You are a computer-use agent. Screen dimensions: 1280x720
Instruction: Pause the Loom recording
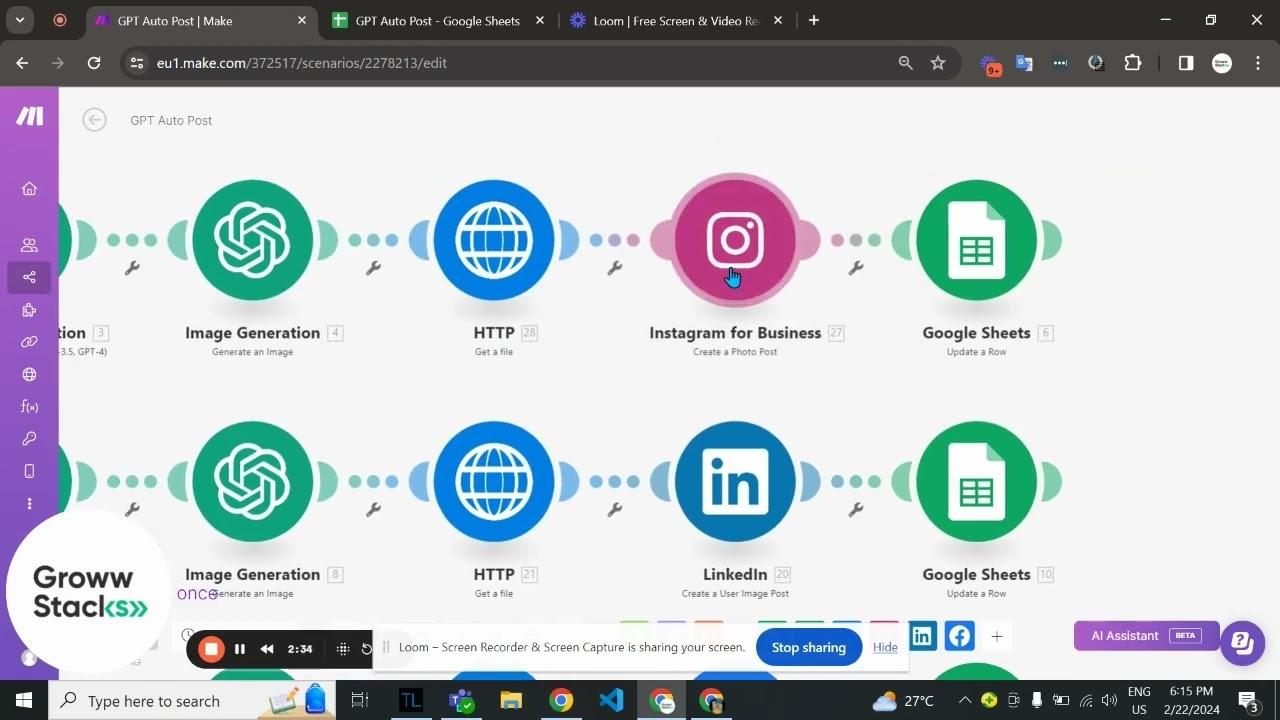[x=240, y=649]
